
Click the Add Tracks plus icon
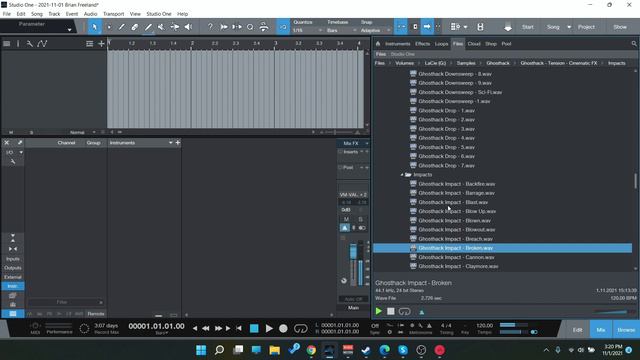(101, 44)
